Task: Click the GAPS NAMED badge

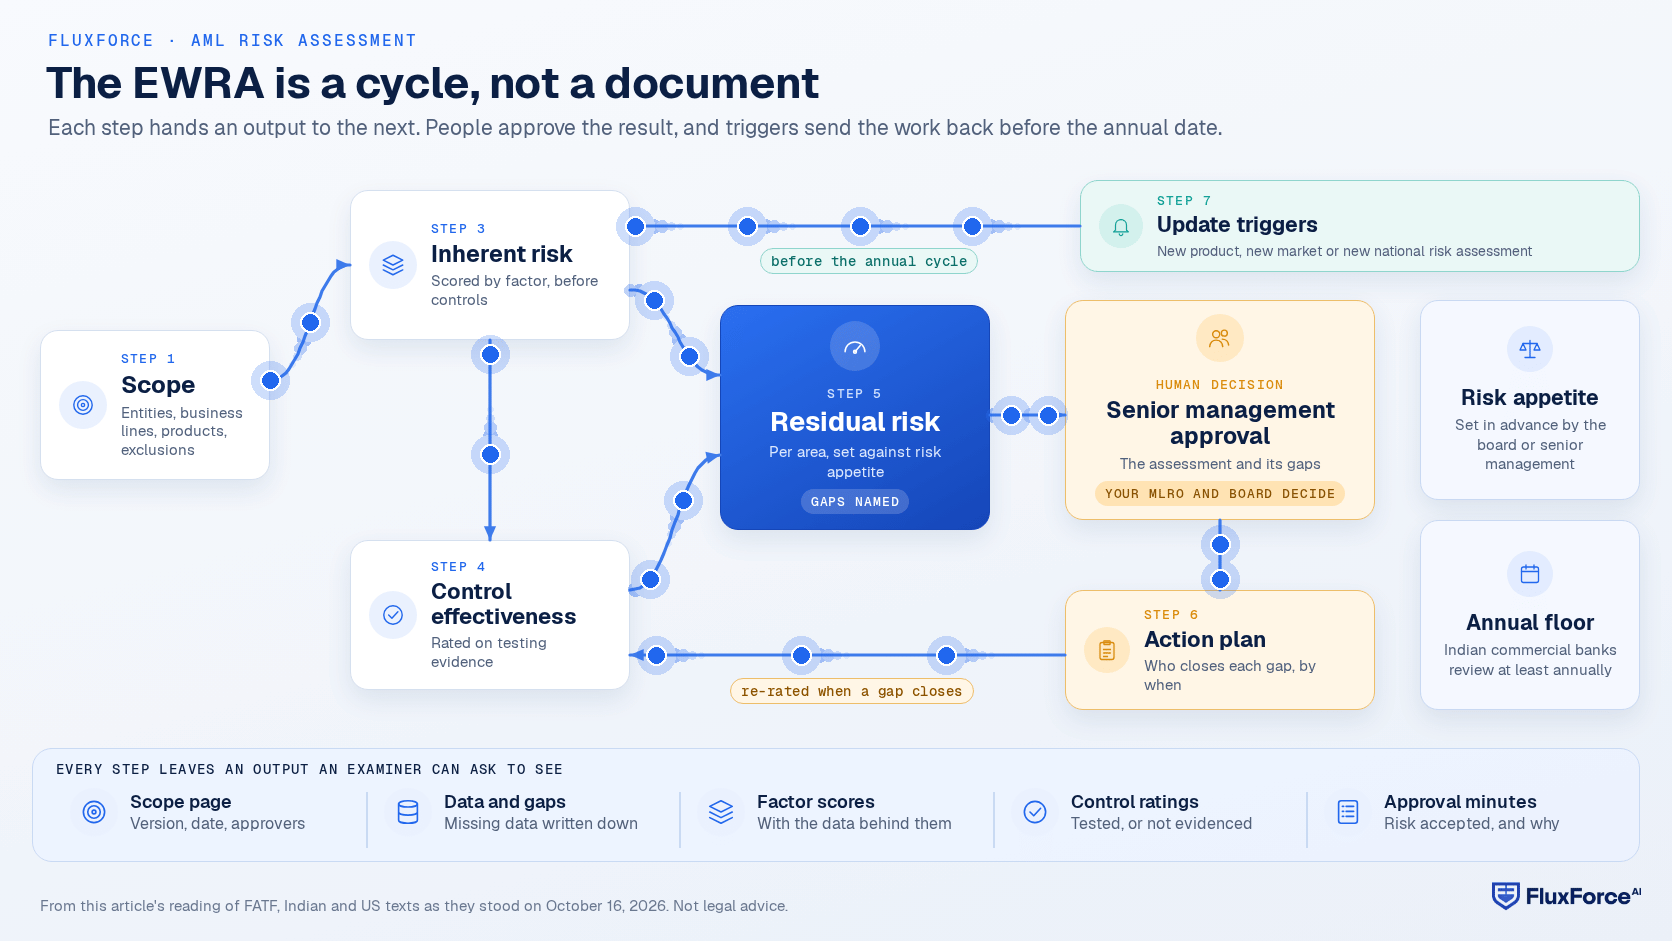Action: [855, 501]
